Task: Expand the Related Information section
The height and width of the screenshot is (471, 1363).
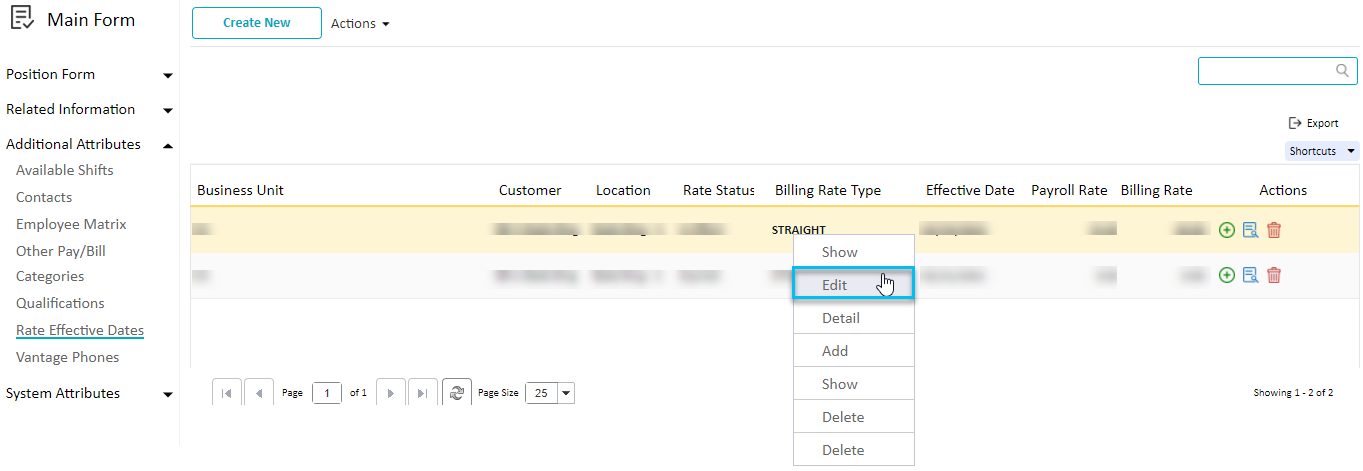Action: point(168,111)
